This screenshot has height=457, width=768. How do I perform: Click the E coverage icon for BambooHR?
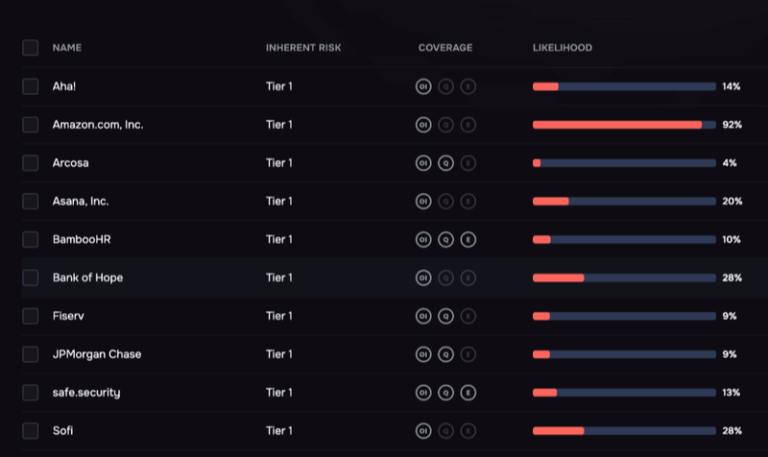[x=468, y=240]
